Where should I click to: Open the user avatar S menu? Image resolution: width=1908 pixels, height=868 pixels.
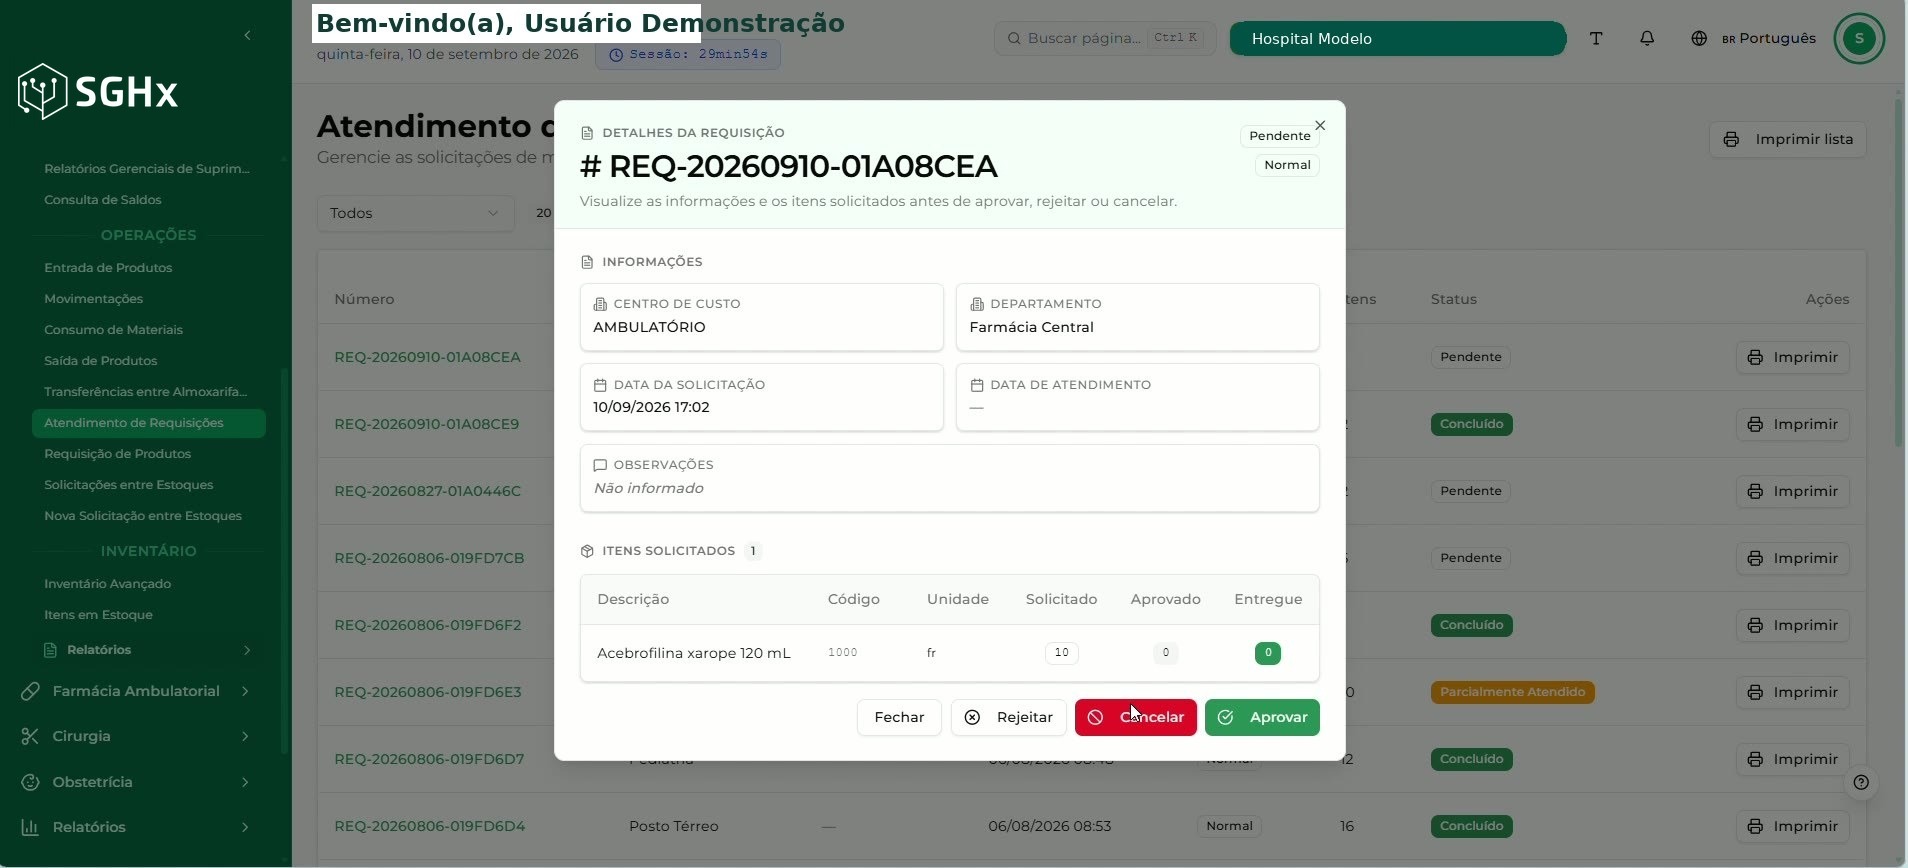tap(1859, 38)
